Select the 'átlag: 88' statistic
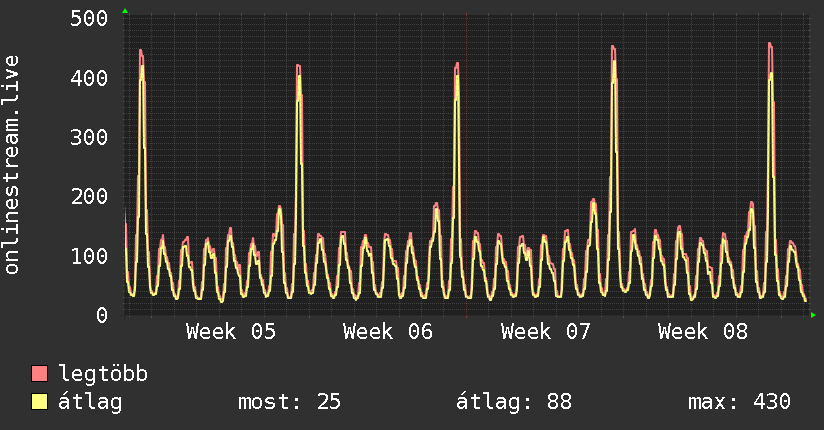 pos(513,402)
